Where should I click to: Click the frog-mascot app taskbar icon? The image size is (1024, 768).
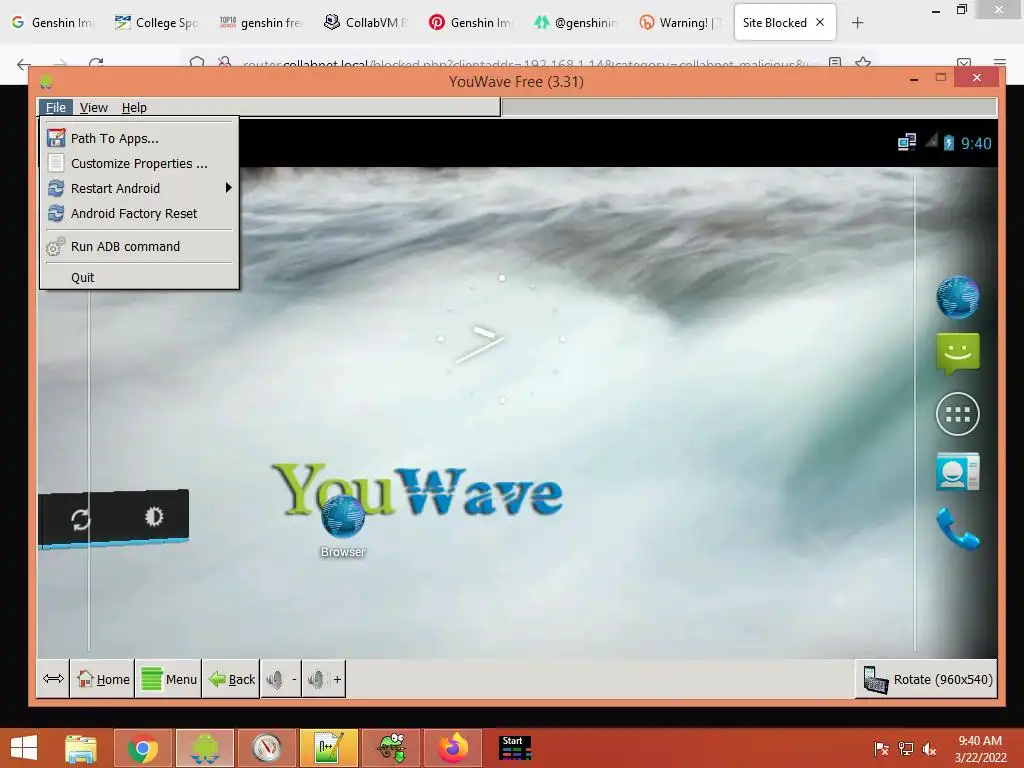point(391,748)
